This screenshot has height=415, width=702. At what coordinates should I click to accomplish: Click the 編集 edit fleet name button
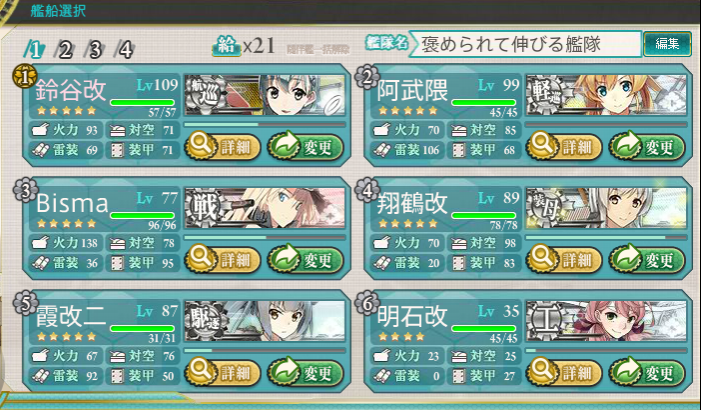[667, 44]
